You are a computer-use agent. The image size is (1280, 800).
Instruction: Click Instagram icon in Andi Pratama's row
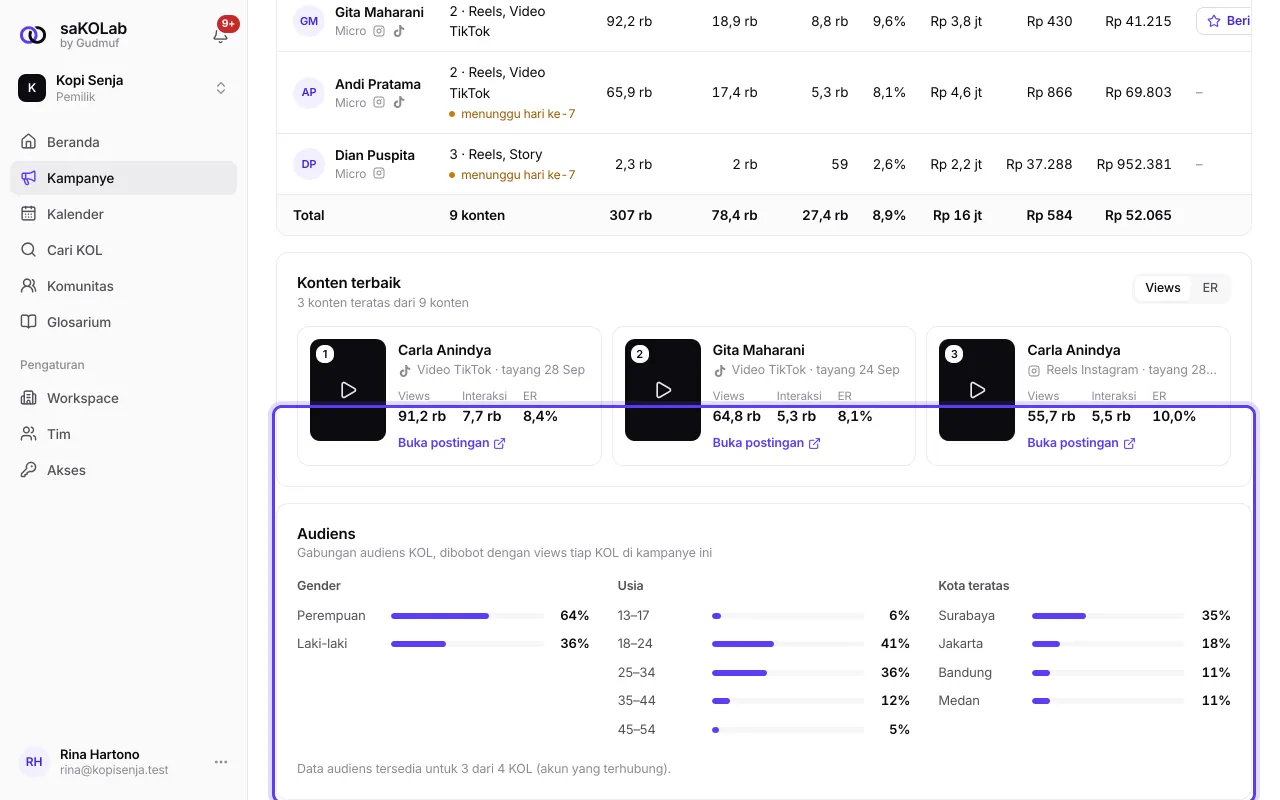point(379,102)
